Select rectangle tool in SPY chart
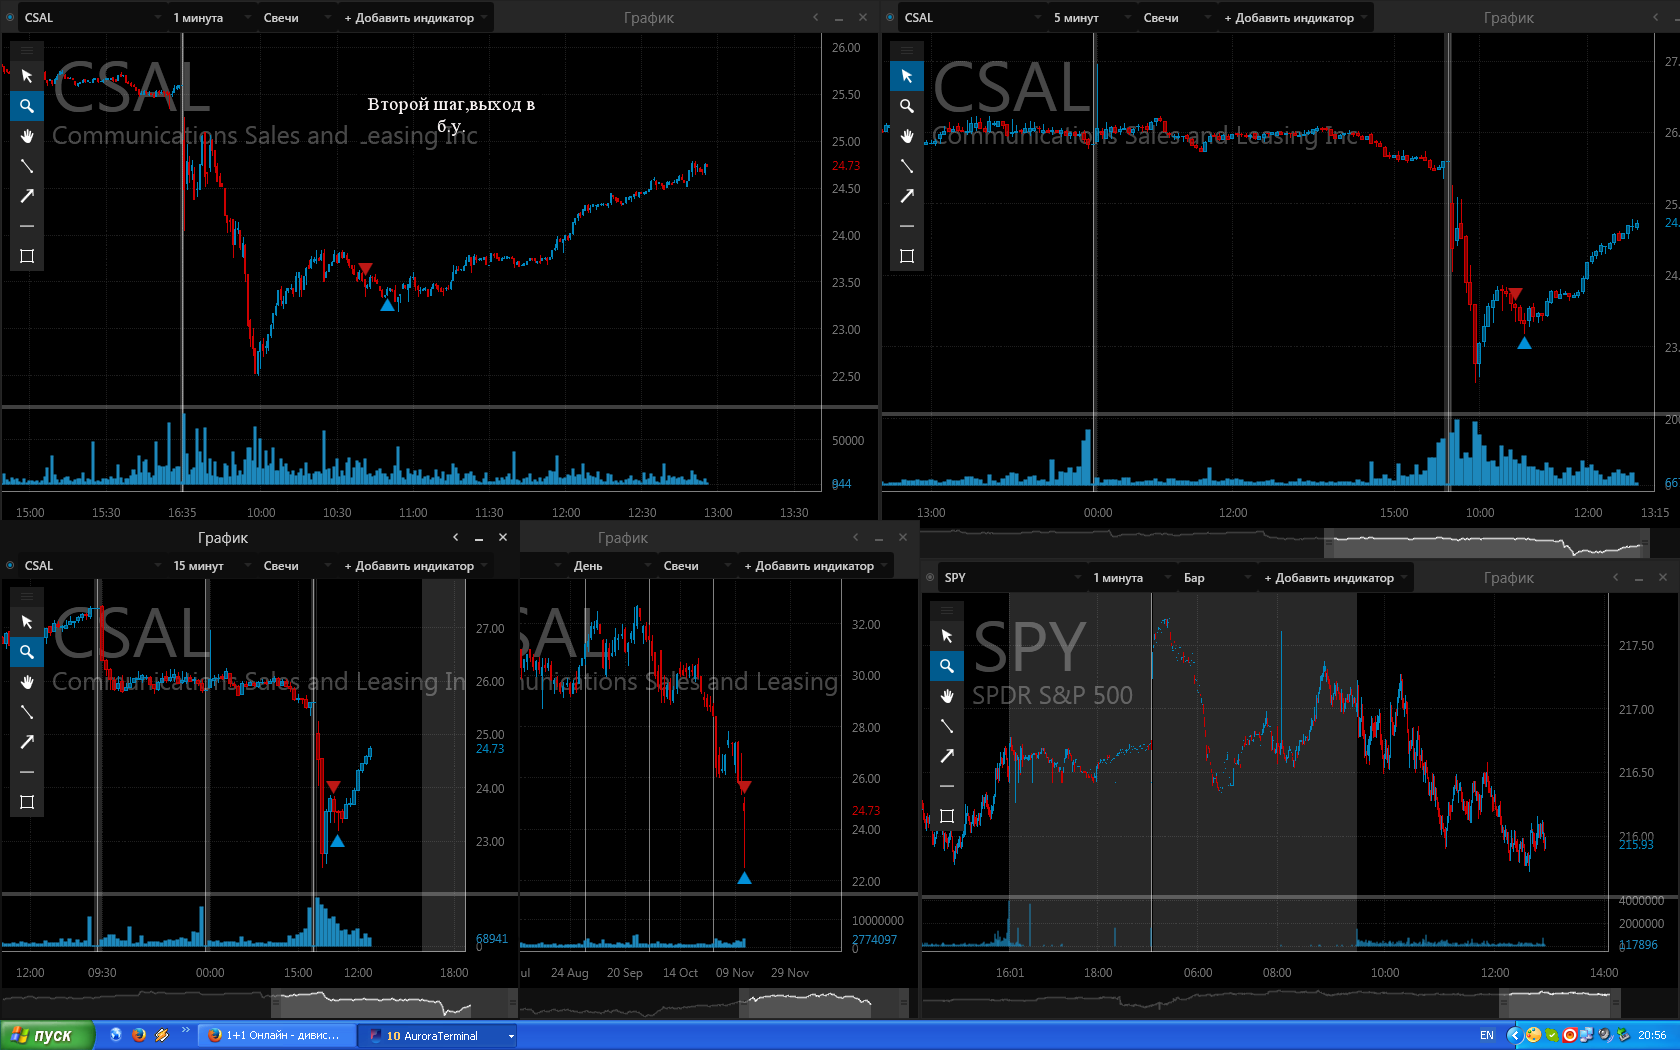Viewport: 1680px width, 1050px height. coord(947,816)
